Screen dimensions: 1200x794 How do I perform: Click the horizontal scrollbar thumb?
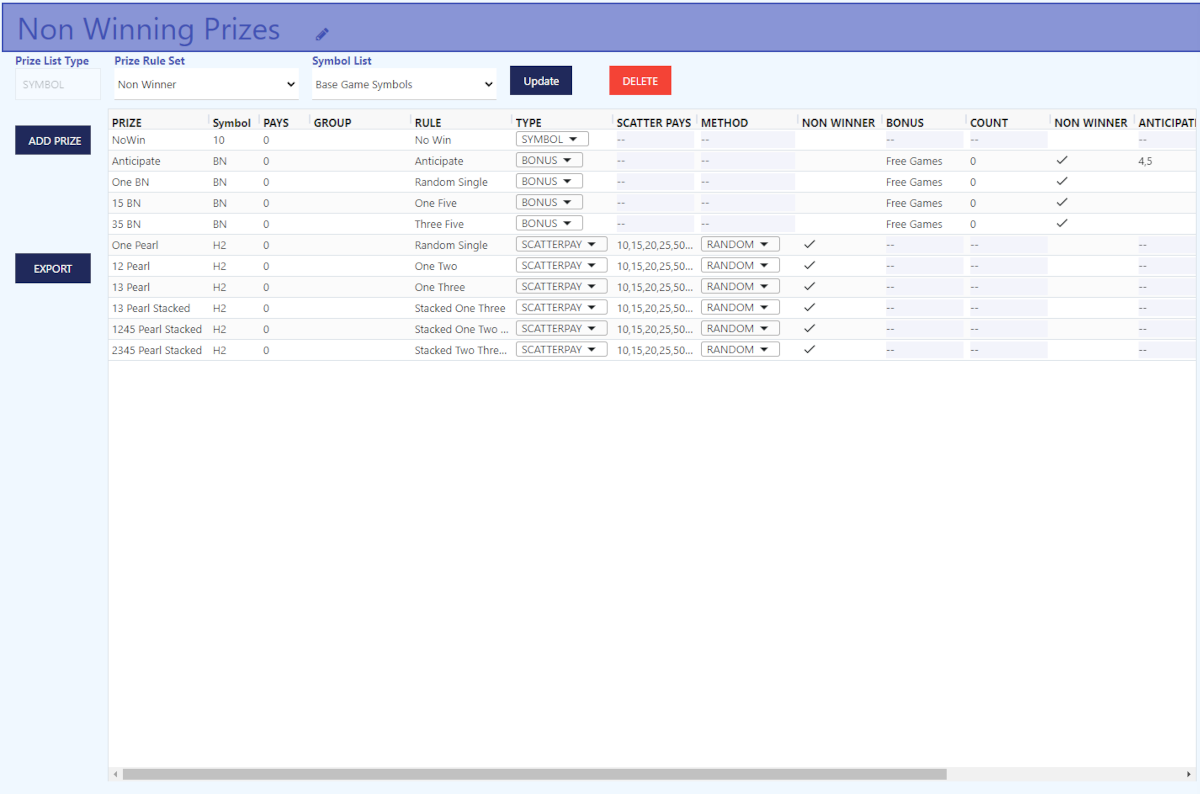coord(534,774)
